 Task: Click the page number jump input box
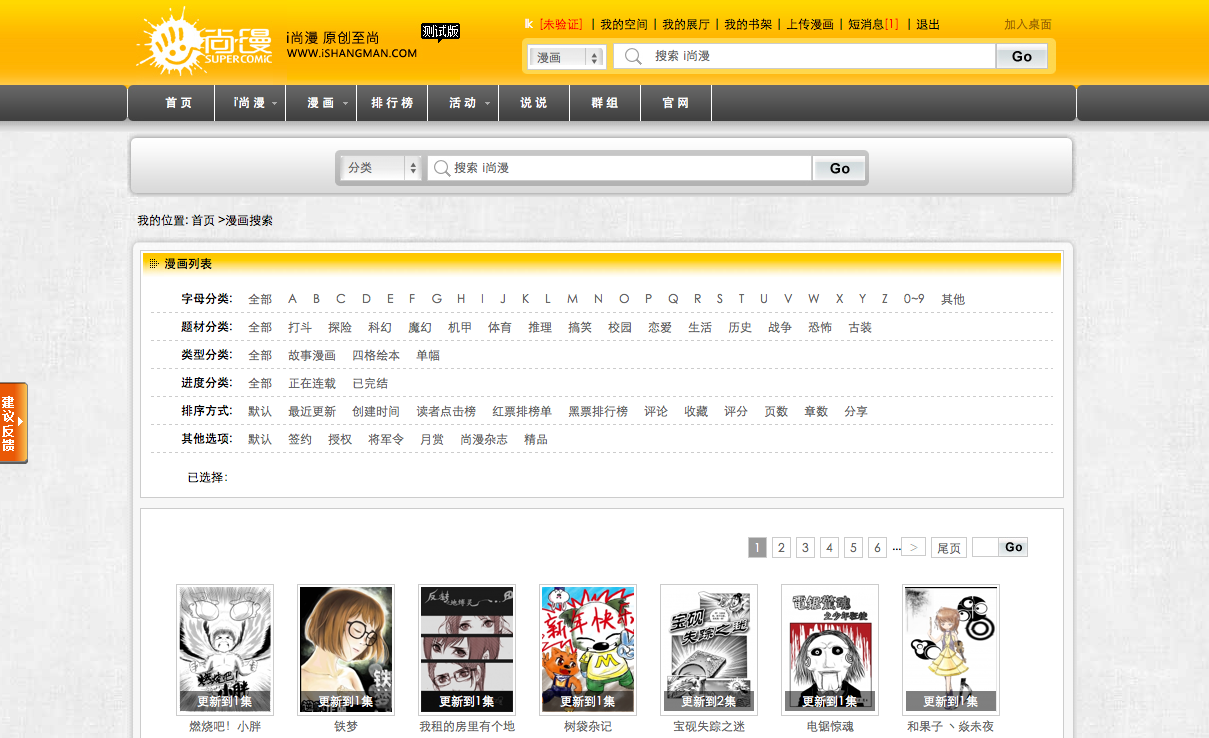tap(984, 547)
